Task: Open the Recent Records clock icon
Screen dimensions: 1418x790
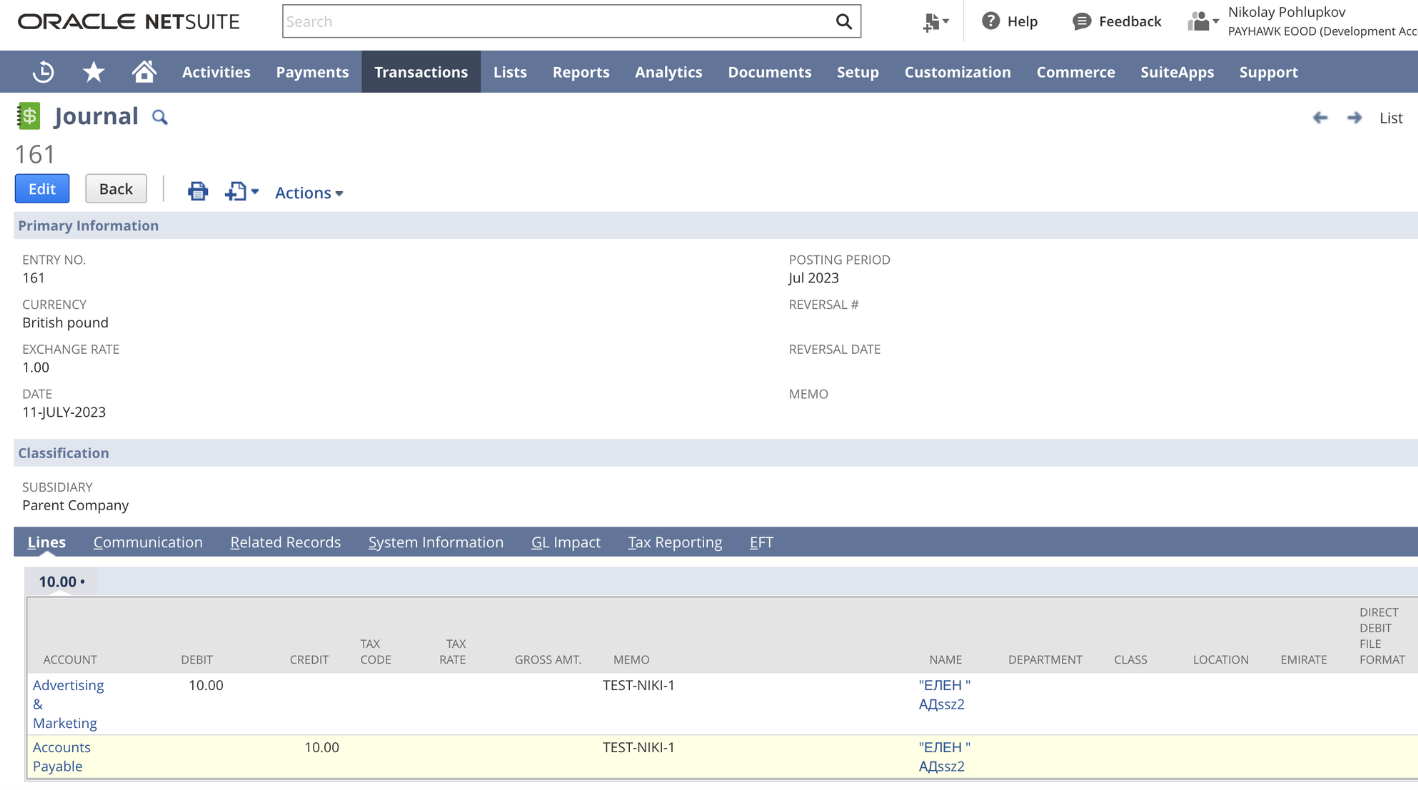Action: (43, 72)
